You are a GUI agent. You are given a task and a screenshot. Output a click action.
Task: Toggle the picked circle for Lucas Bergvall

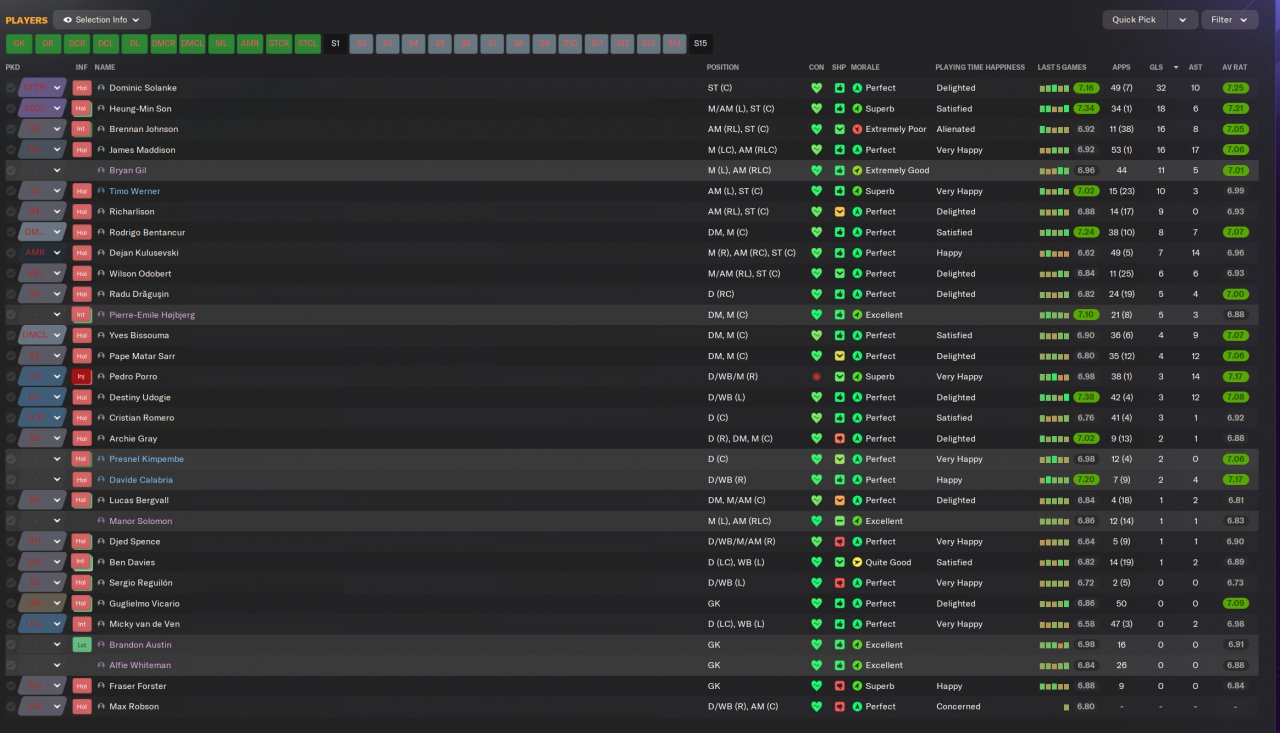[11, 500]
